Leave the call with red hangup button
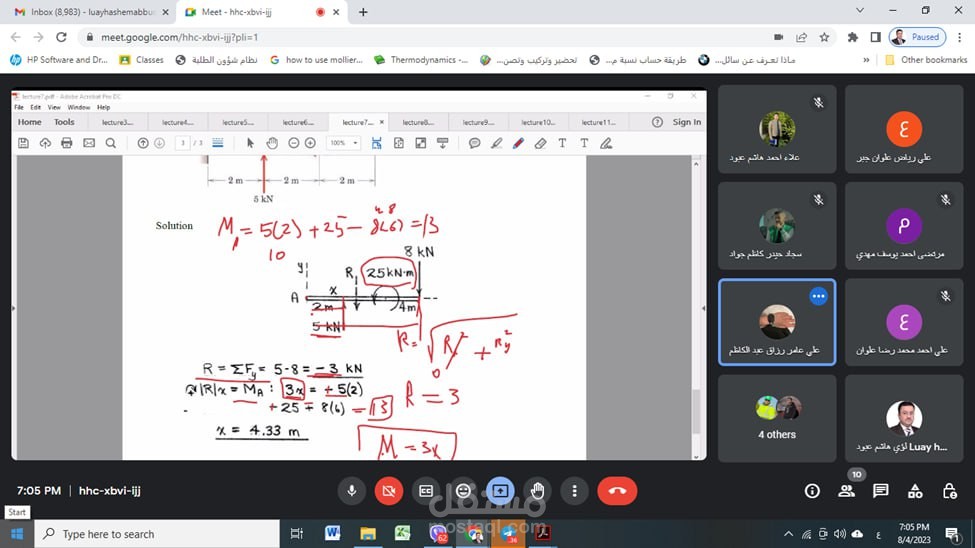 (x=617, y=491)
